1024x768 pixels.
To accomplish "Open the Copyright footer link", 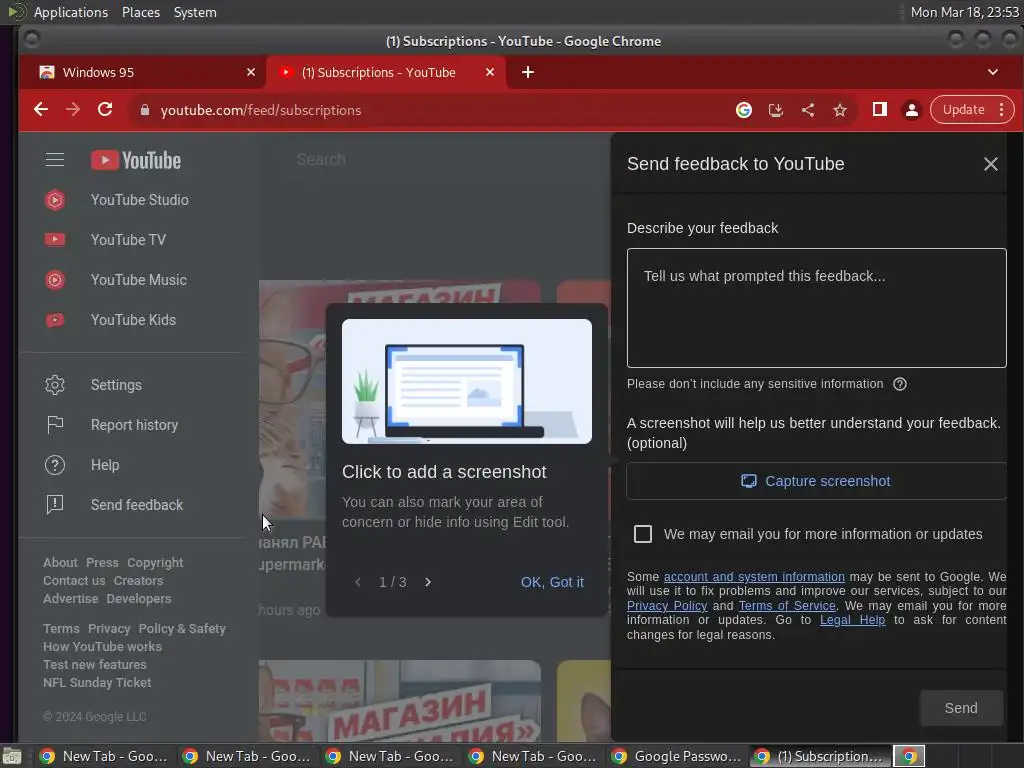I will [x=155, y=563].
